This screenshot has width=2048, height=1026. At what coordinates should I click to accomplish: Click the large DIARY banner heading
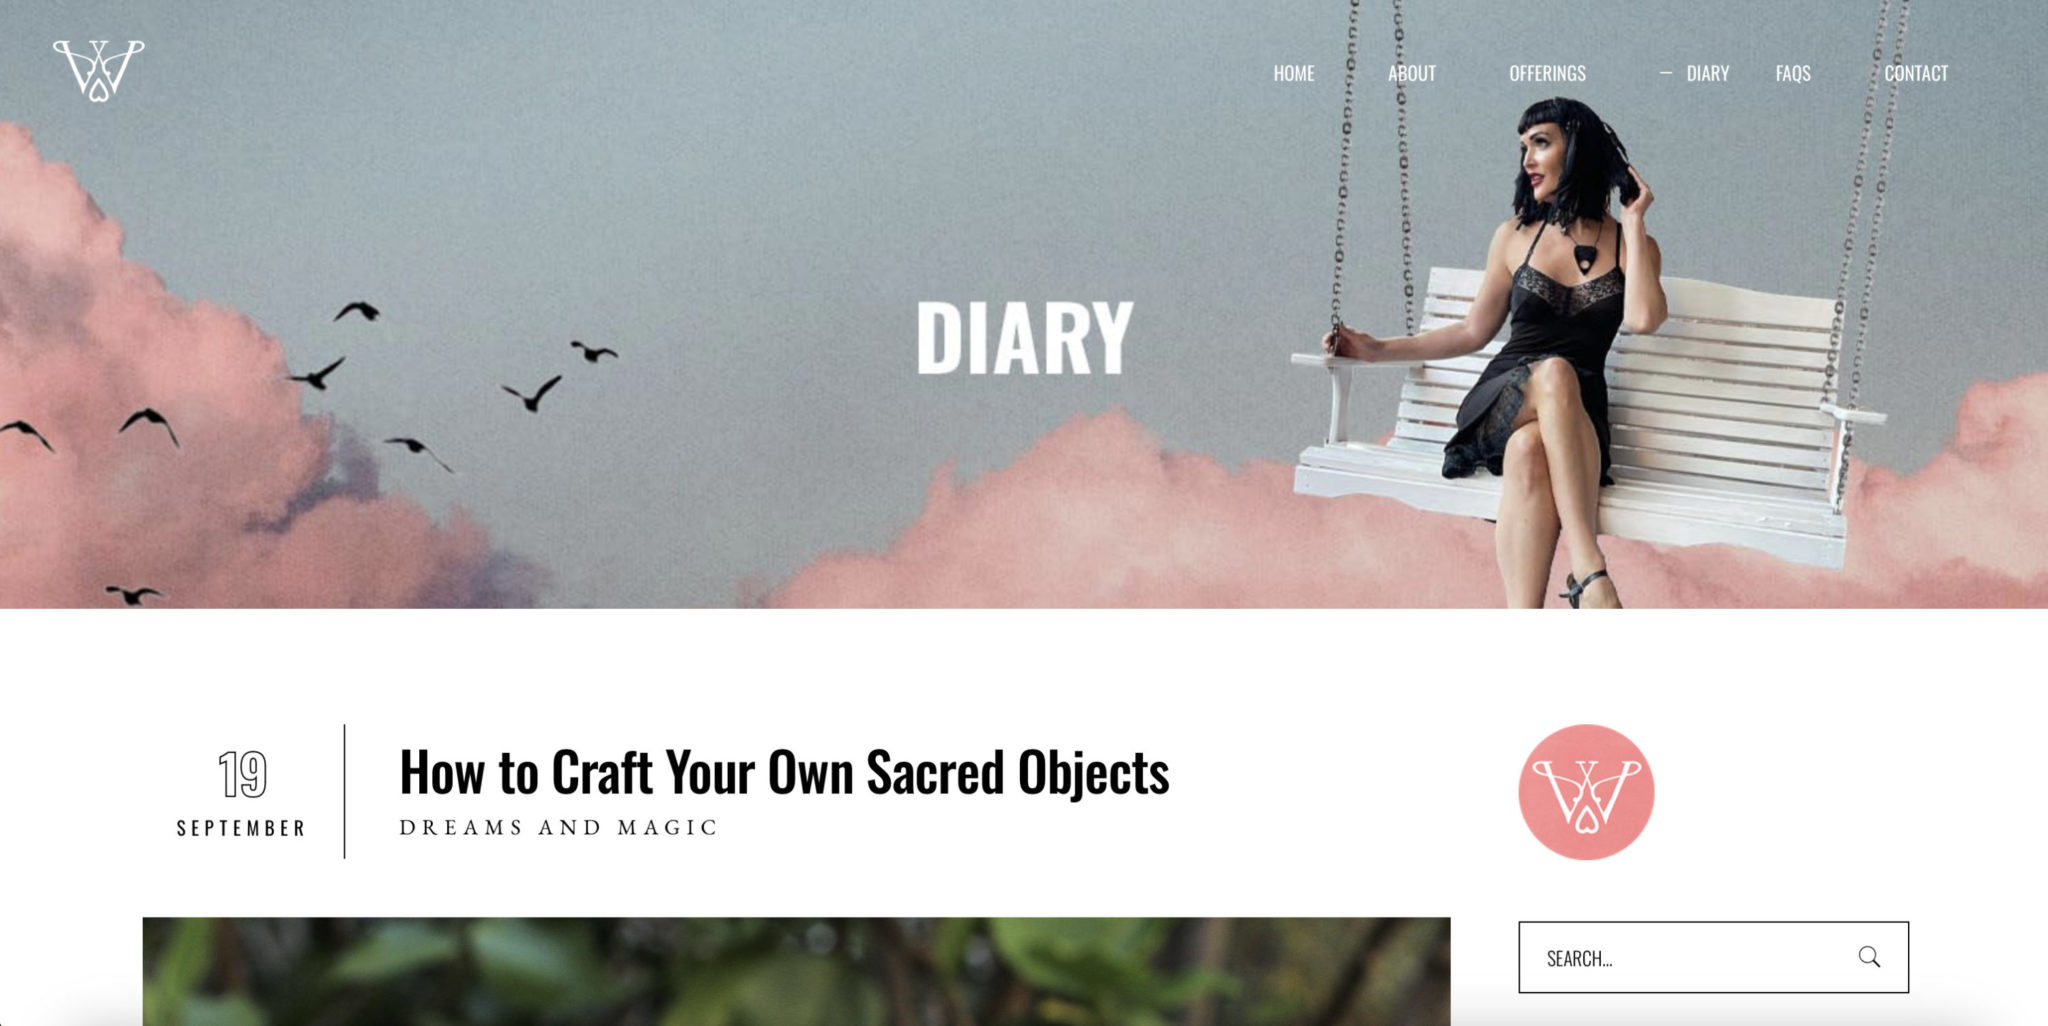click(x=1024, y=339)
